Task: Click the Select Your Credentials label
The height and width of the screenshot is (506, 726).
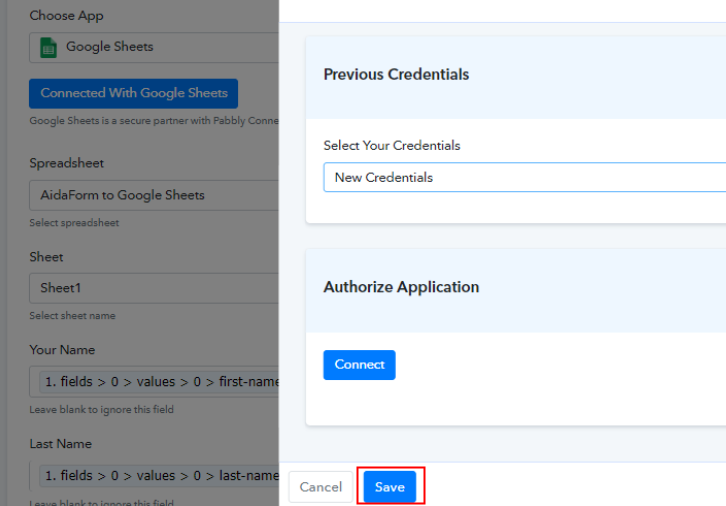Action: pyautogui.click(x=392, y=145)
